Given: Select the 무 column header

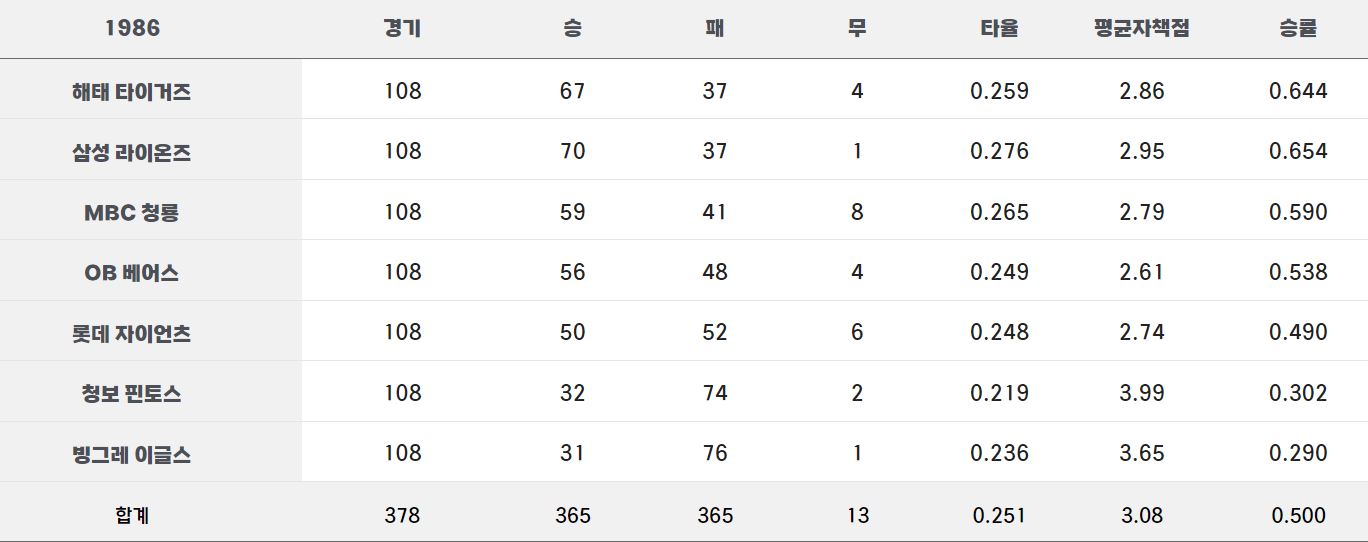Looking at the screenshot, I should (x=857, y=28).
